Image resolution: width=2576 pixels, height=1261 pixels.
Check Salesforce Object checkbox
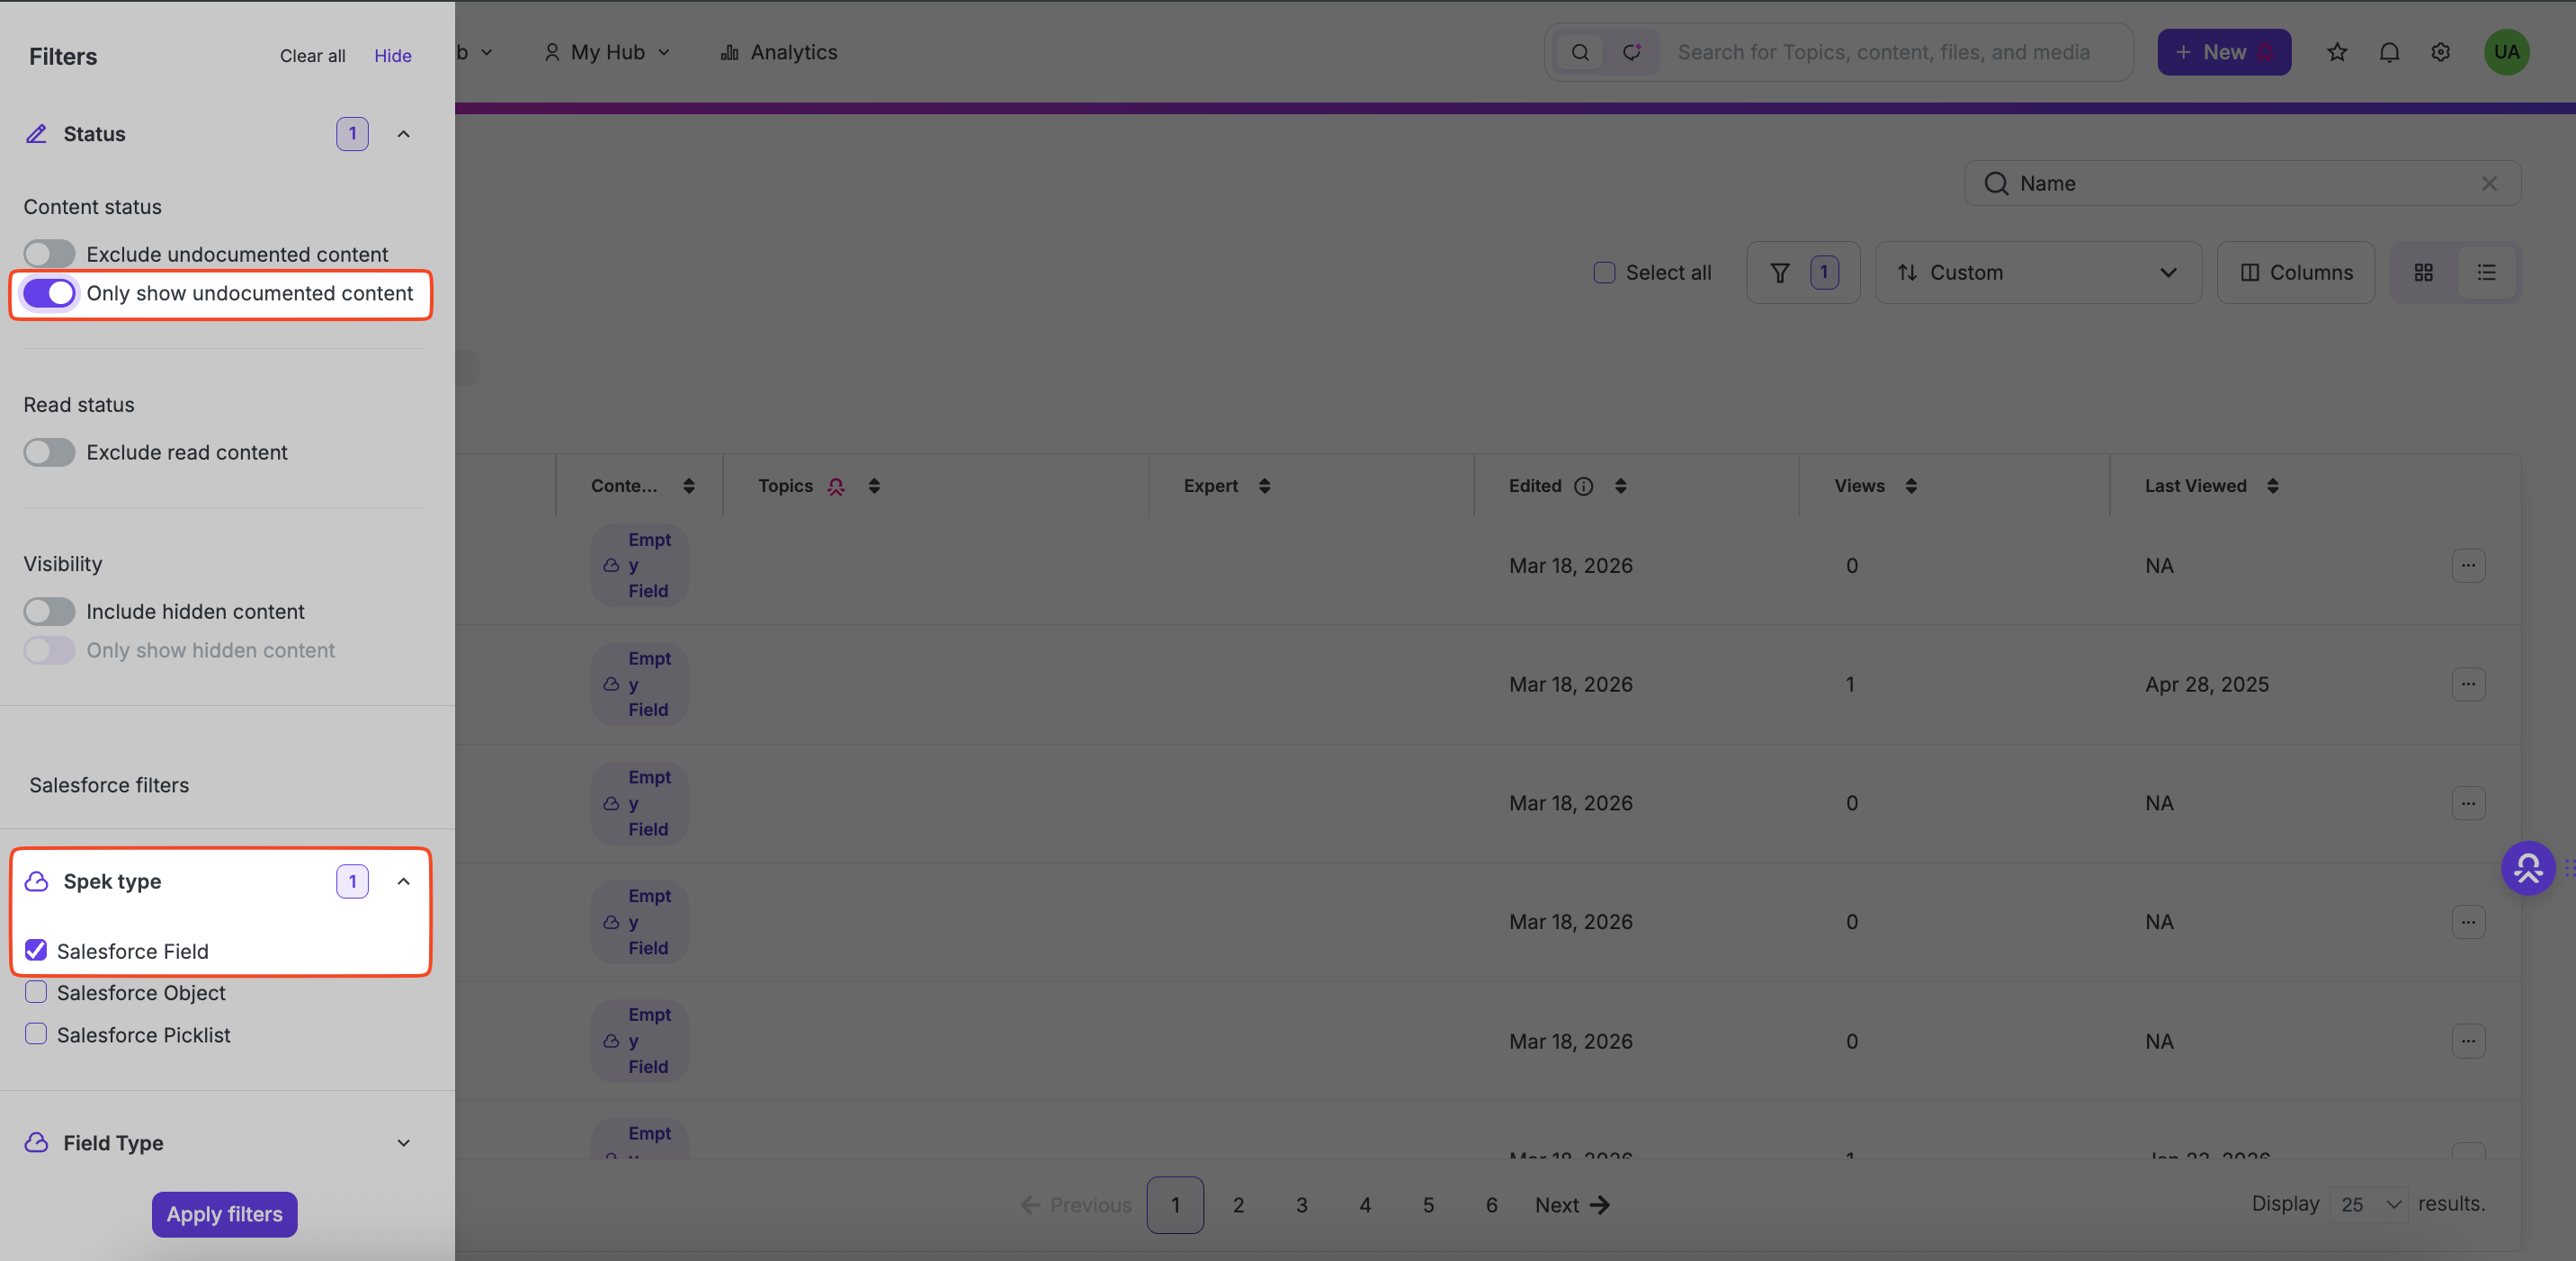pyautogui.click(x=36, y=992)
